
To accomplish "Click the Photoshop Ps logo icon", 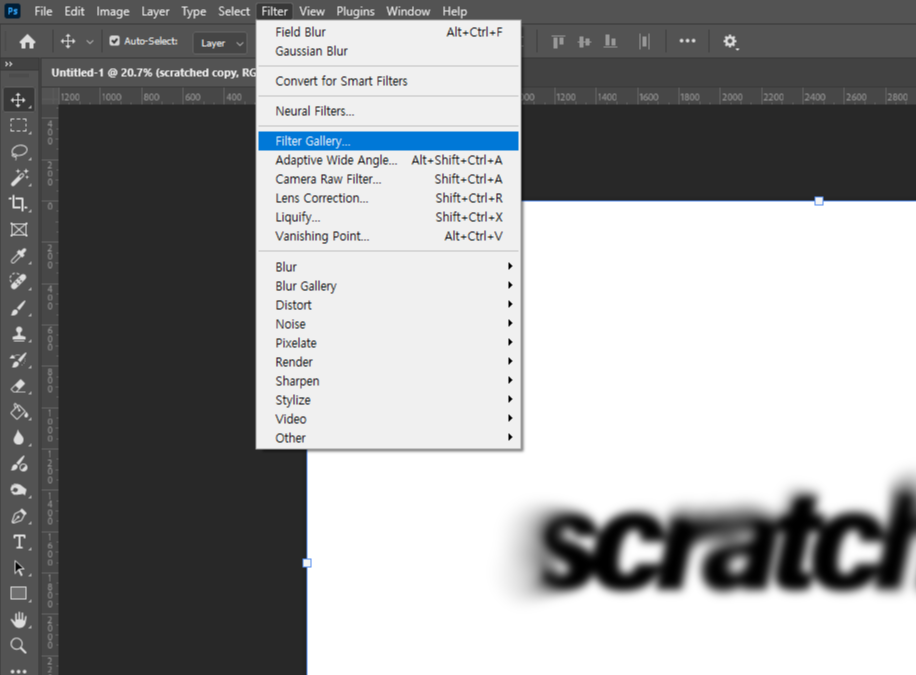I will (12, 11).
